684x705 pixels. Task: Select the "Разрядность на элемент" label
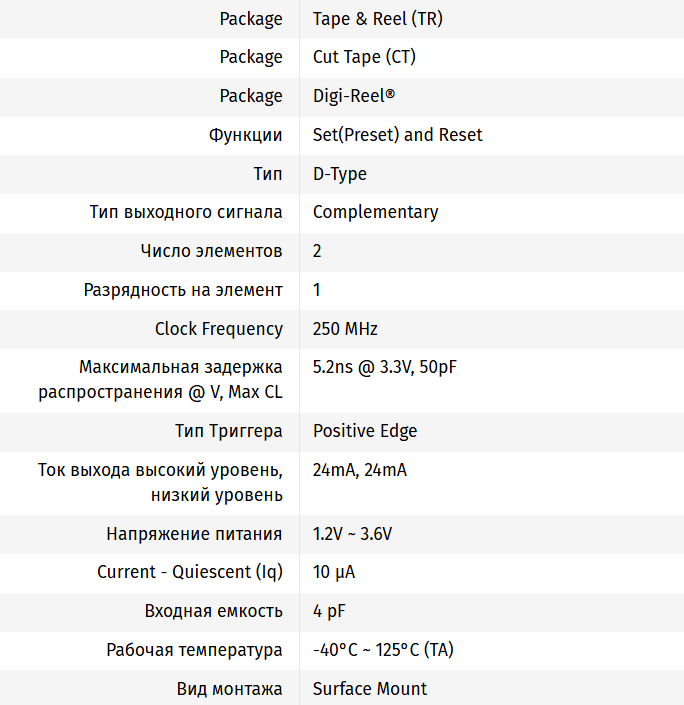pyautogui.click(x=183, y=290)
